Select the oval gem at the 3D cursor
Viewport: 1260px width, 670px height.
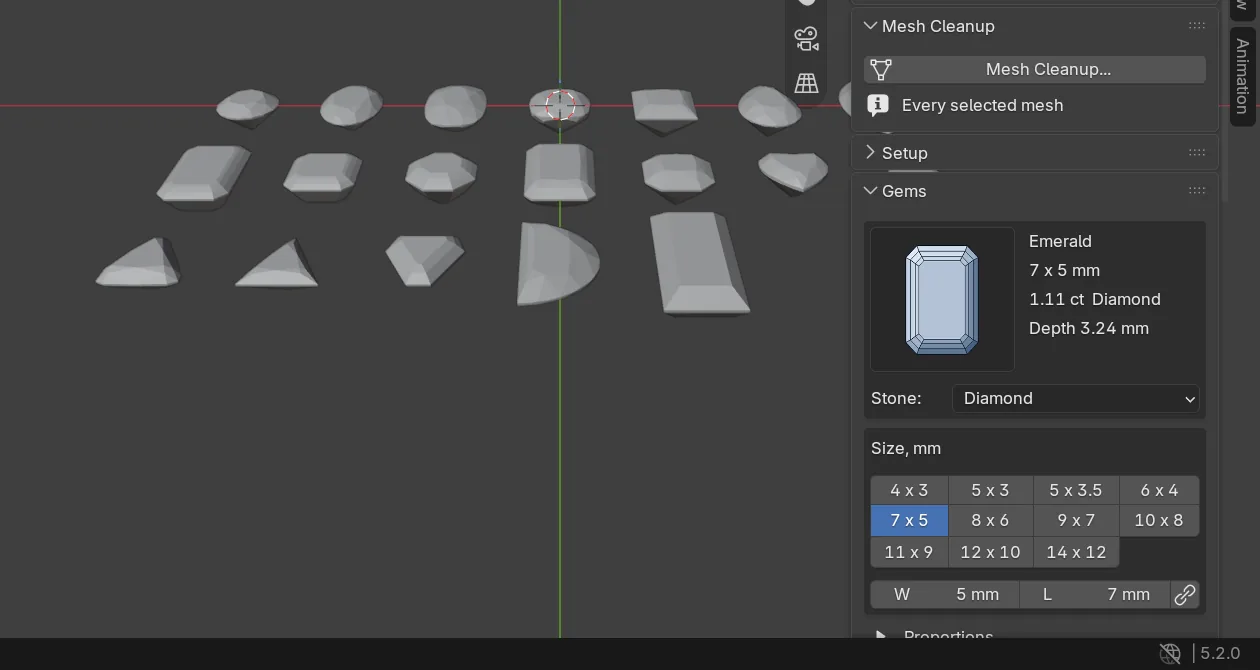559,106
